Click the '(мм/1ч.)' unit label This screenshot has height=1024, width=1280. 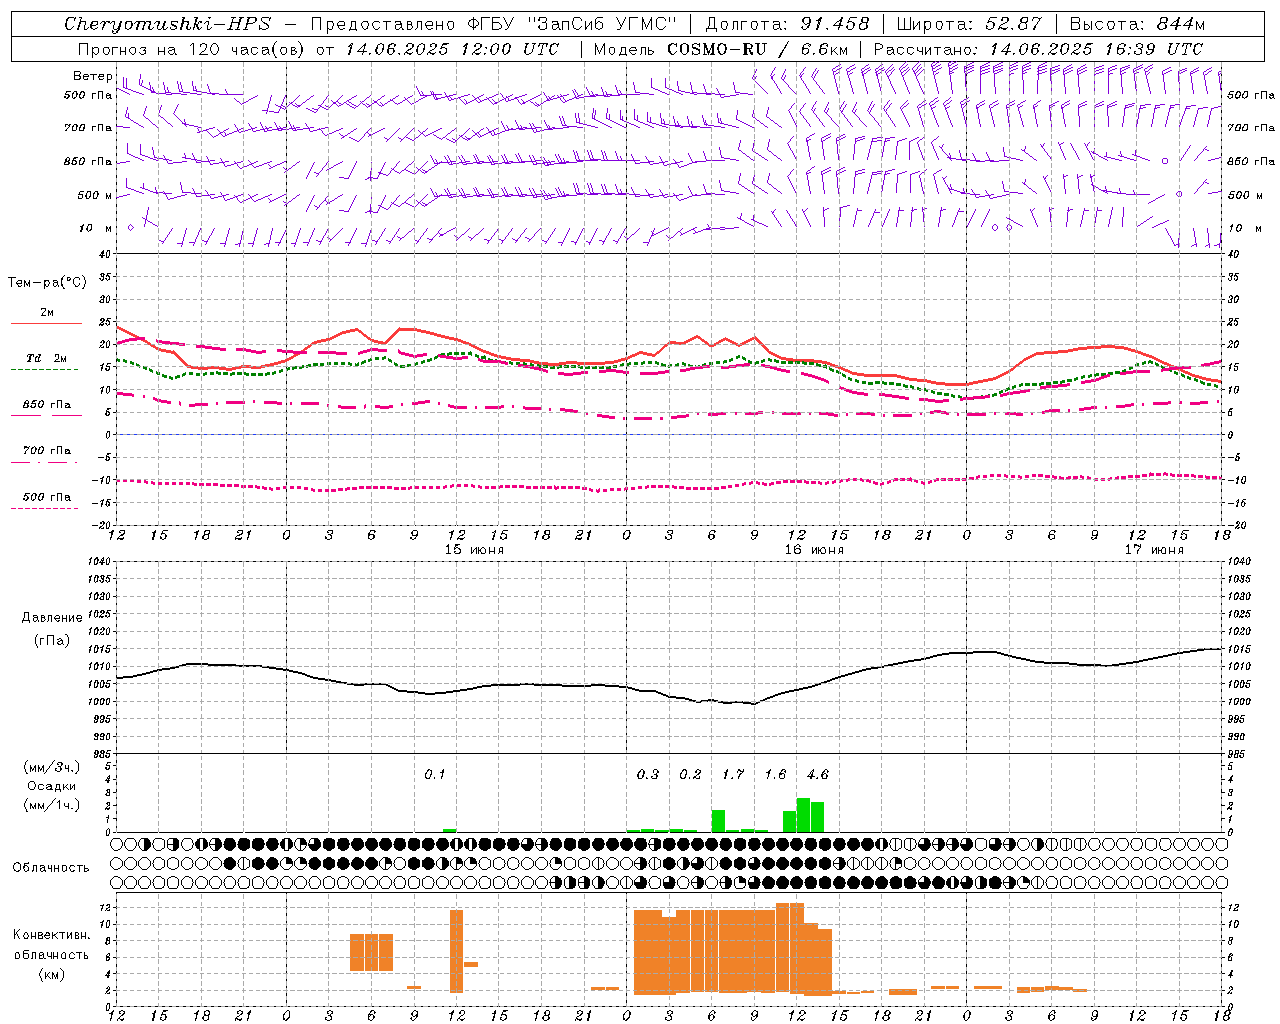[50, 805]
